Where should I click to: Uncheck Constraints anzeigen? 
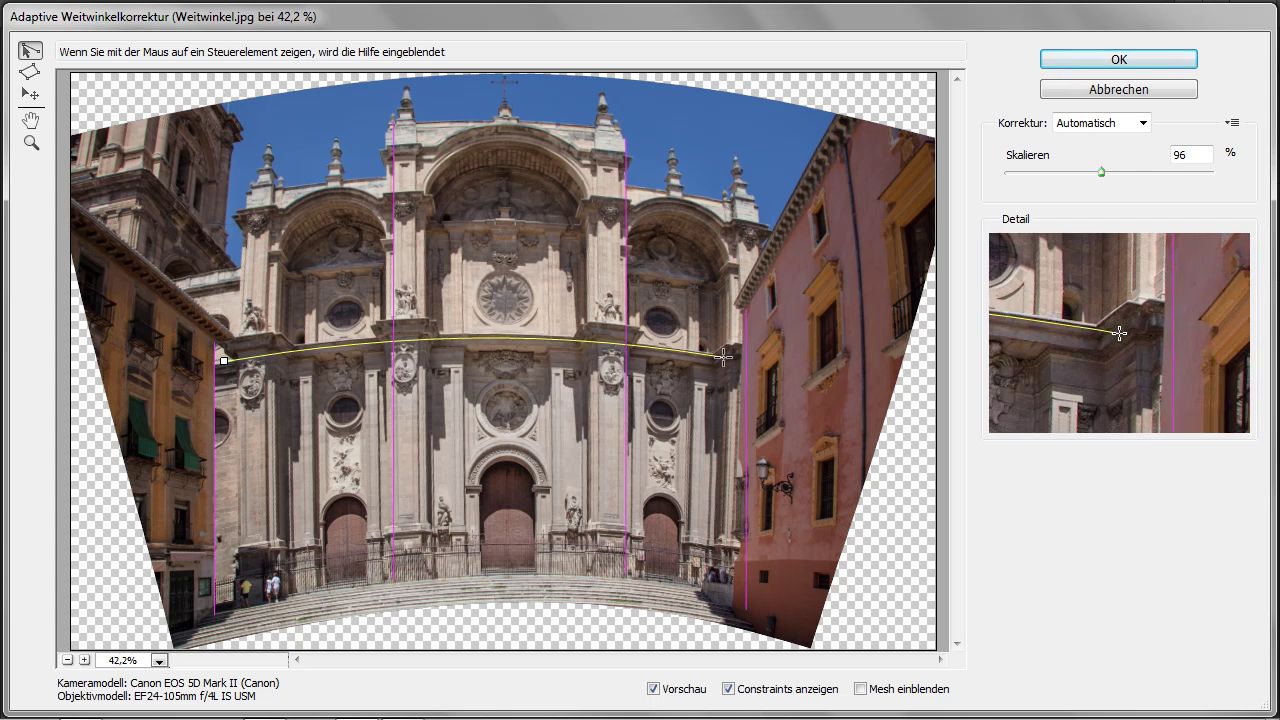728,689
